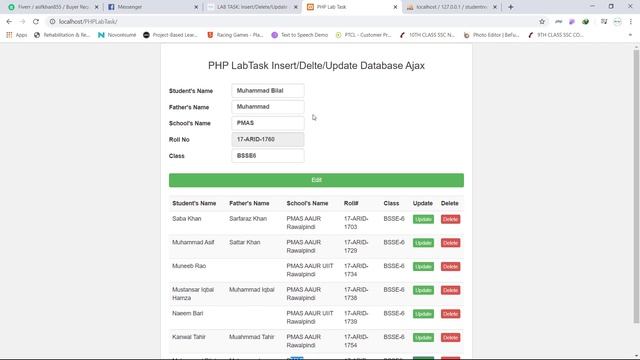640x360 pixels.
Task: Open 10TH CLASS SSC bookmark
Action: coord(427,35)
